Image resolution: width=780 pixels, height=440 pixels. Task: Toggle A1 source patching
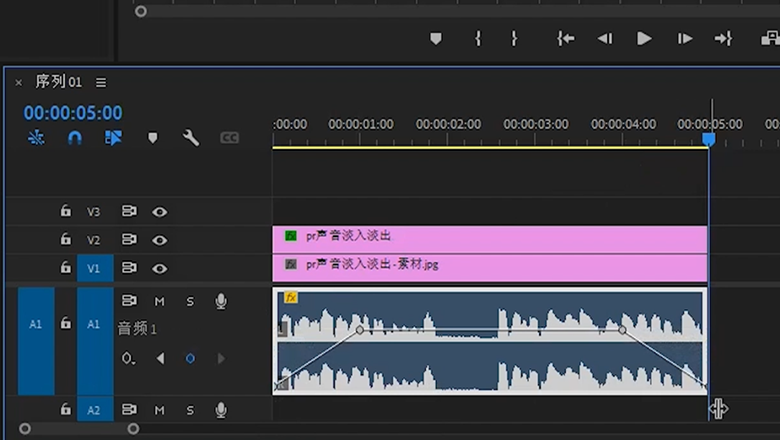pos(36,341)
